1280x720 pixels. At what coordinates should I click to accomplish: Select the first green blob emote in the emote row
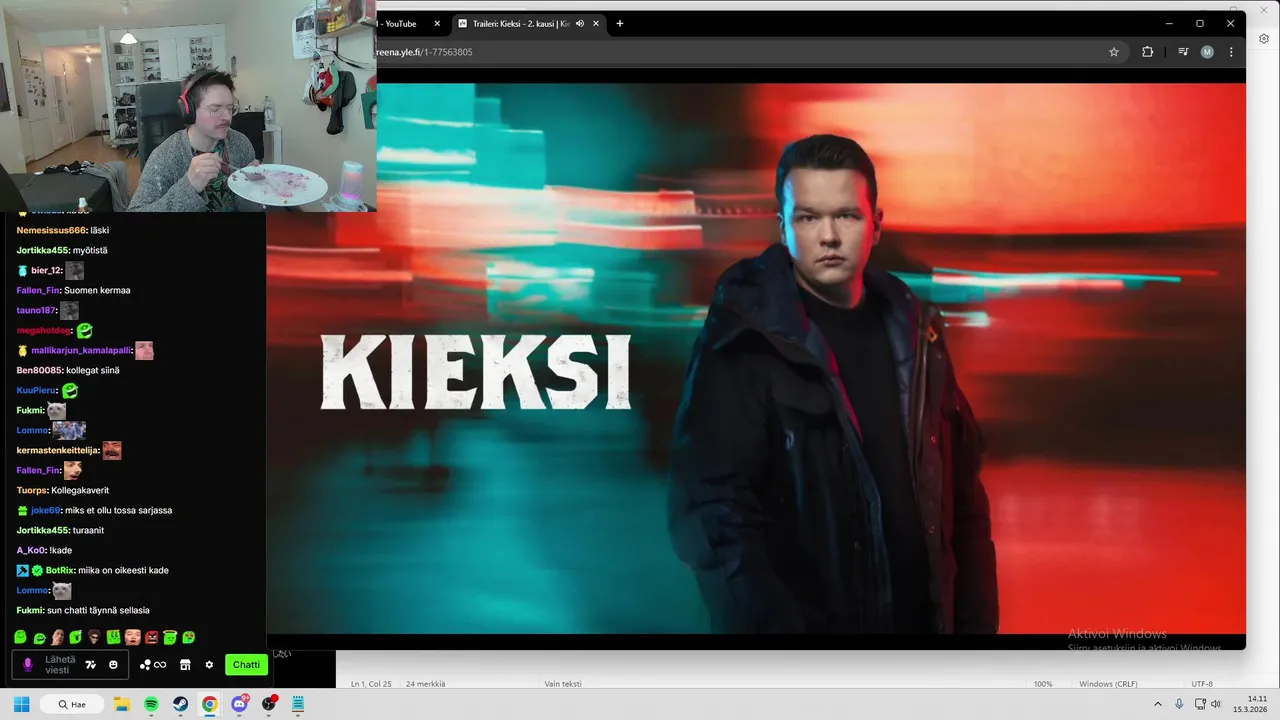tap(21, 637)
